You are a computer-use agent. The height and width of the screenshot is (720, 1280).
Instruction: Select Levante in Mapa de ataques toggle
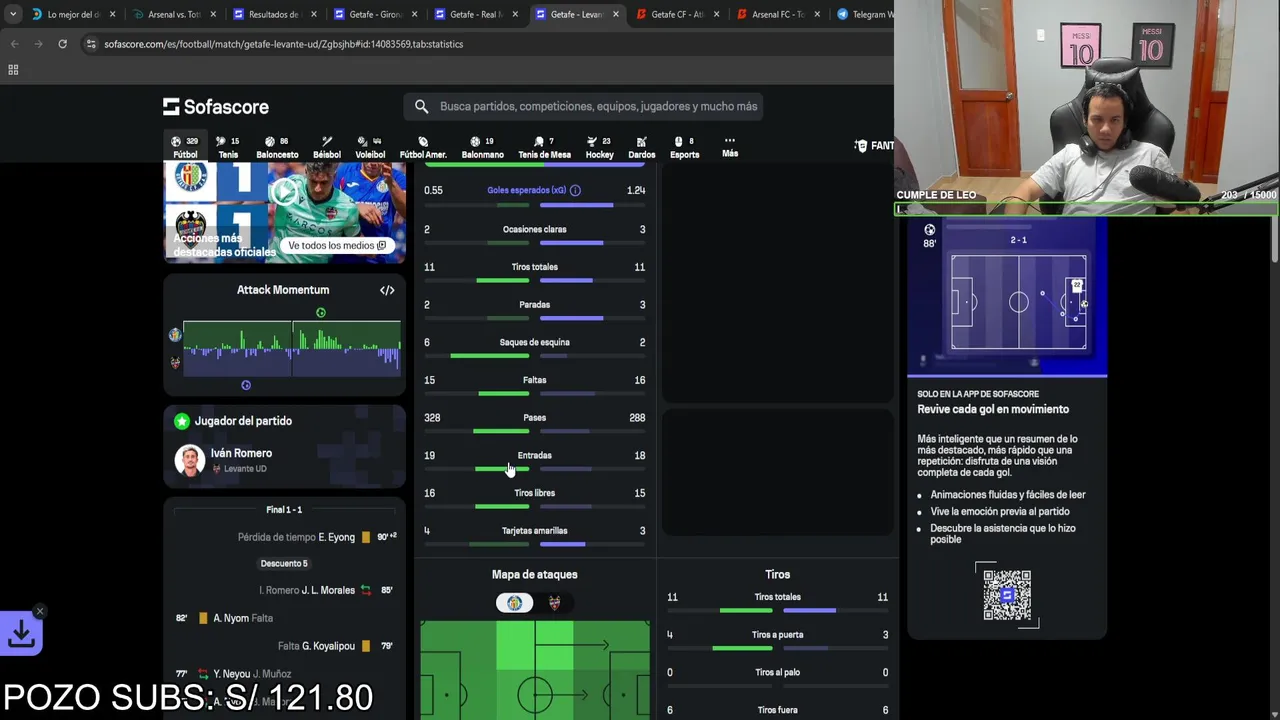click(554, 603)
